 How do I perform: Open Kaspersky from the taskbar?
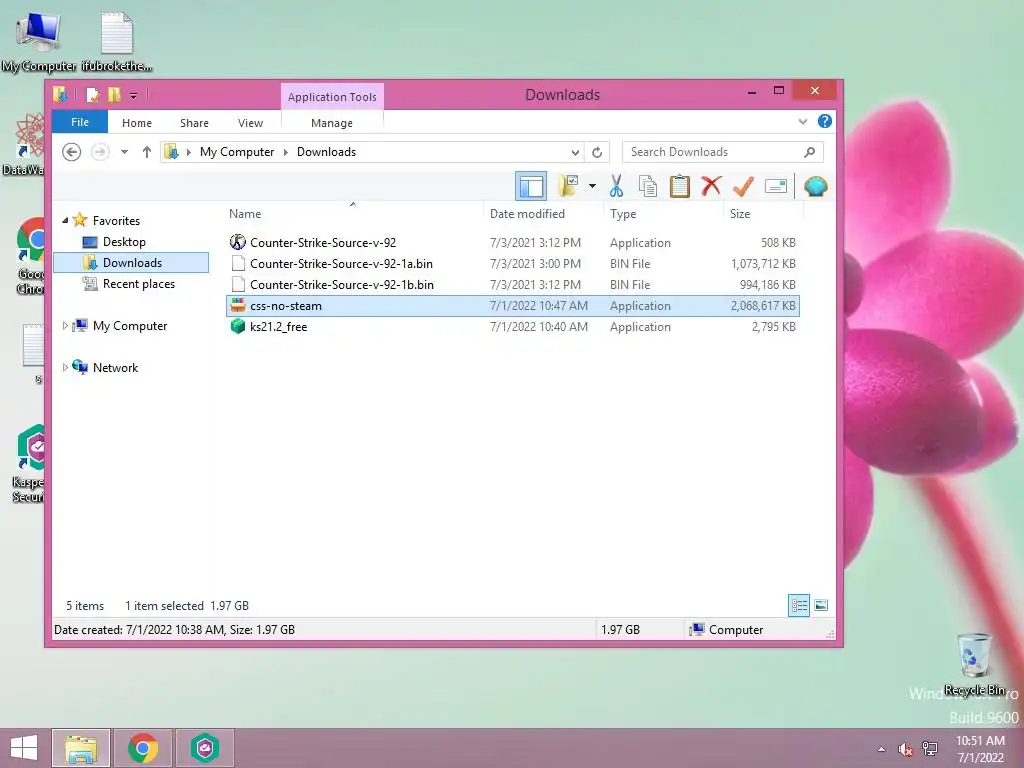[x=204, y=748]
